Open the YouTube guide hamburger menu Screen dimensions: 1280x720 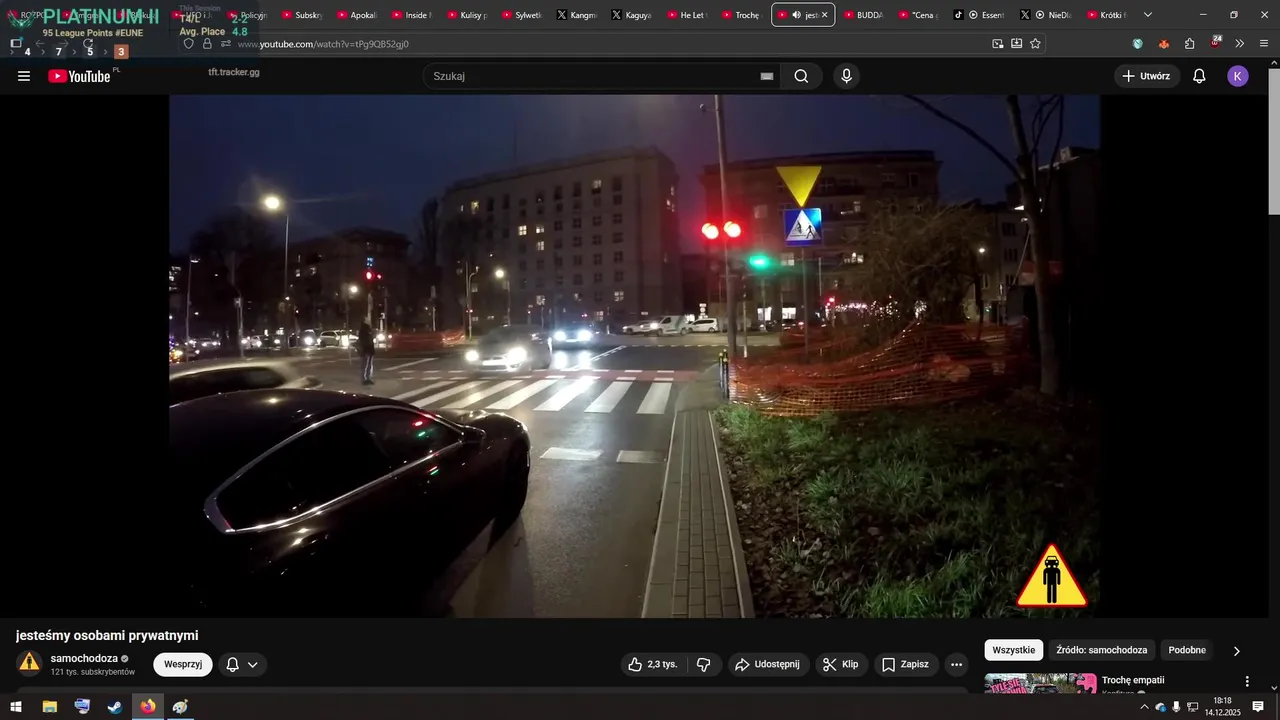pyautogui.click(x=24, y=76)
